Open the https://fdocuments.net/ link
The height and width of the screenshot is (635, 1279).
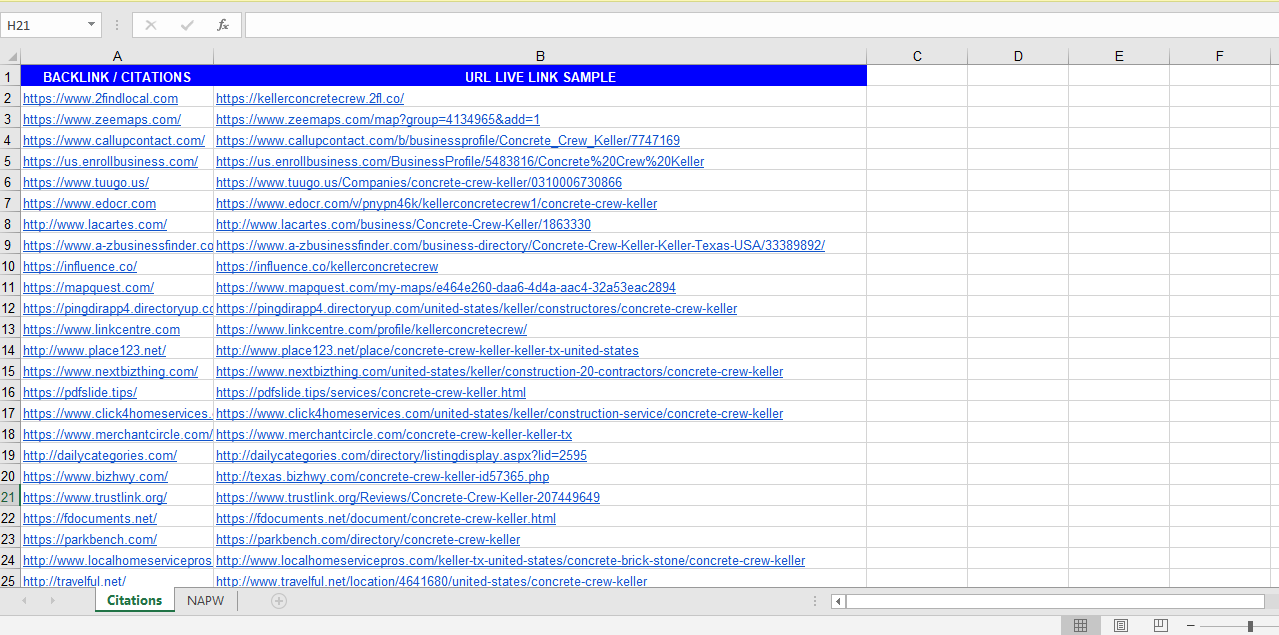coord(90,518)
